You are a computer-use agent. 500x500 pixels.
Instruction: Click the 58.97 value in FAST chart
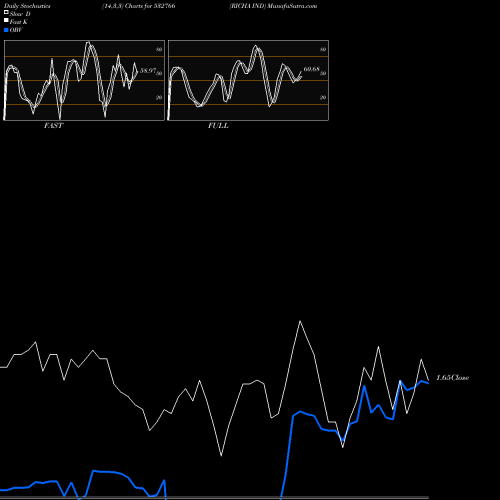(148, 70)
